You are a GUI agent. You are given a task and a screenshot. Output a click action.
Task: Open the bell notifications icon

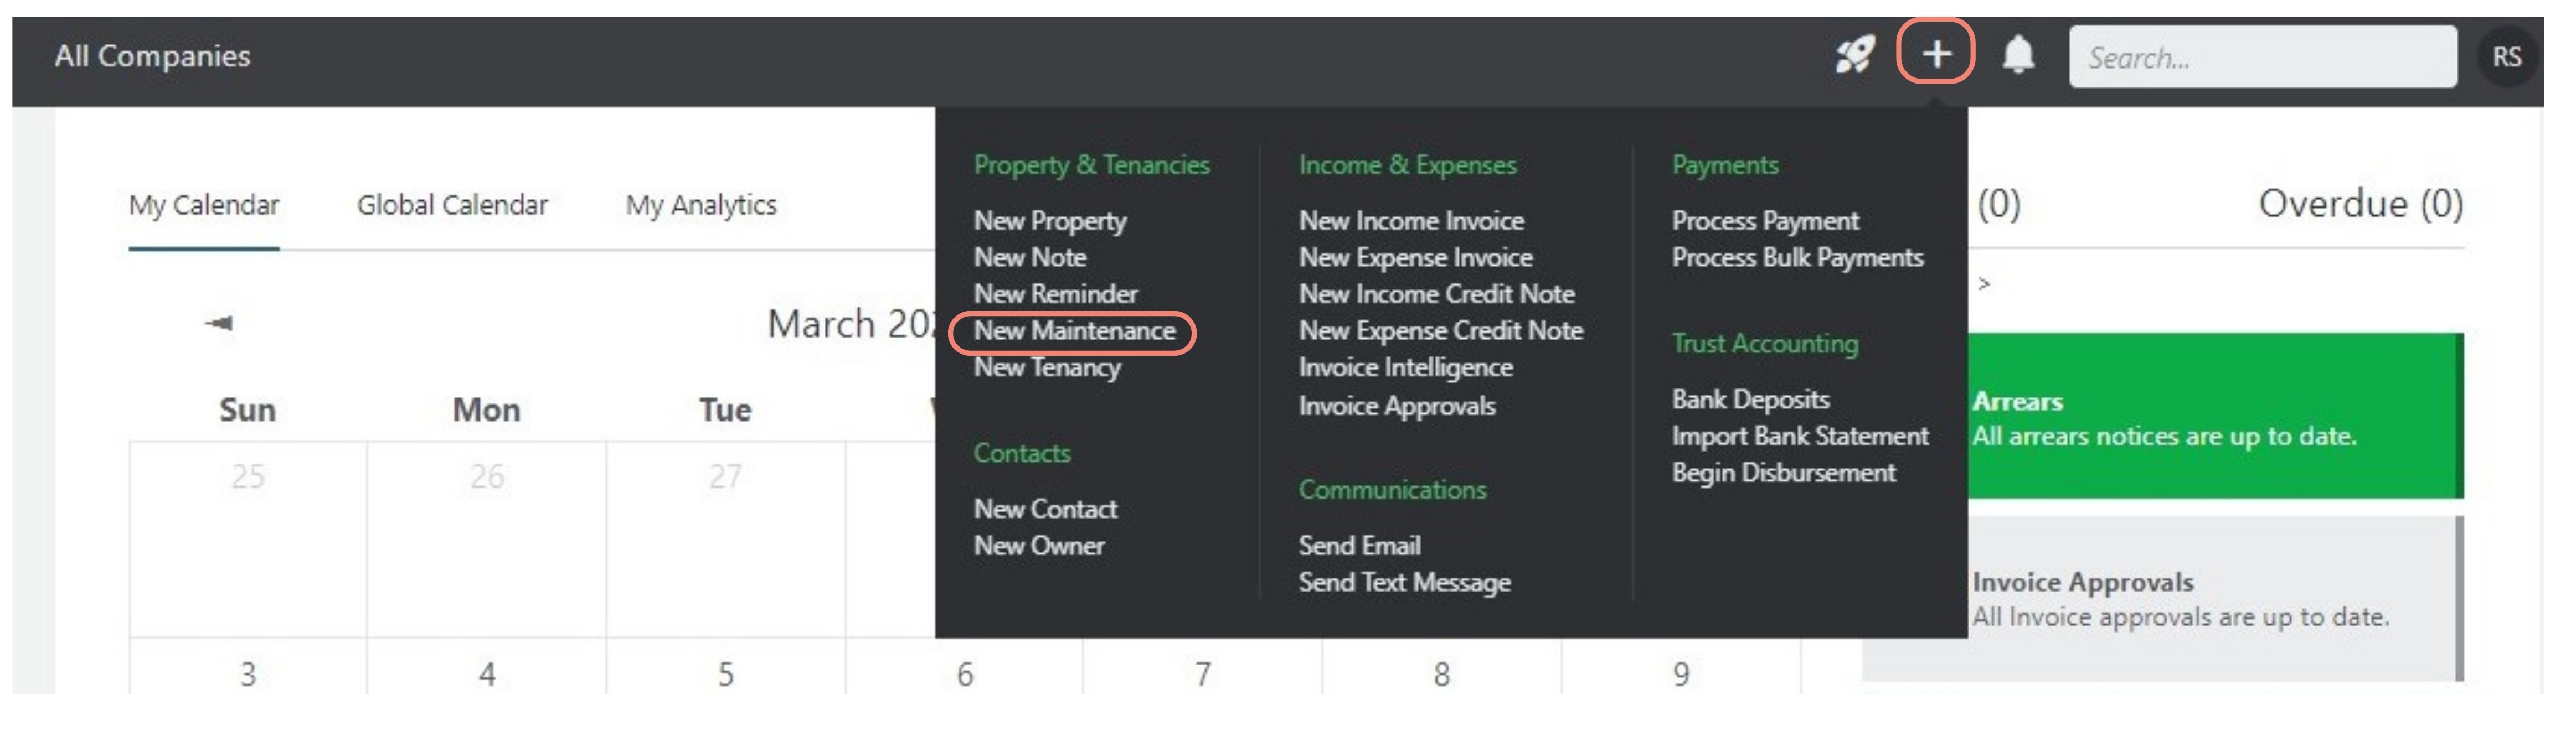pyautogui.click(x=2018, y=54)
